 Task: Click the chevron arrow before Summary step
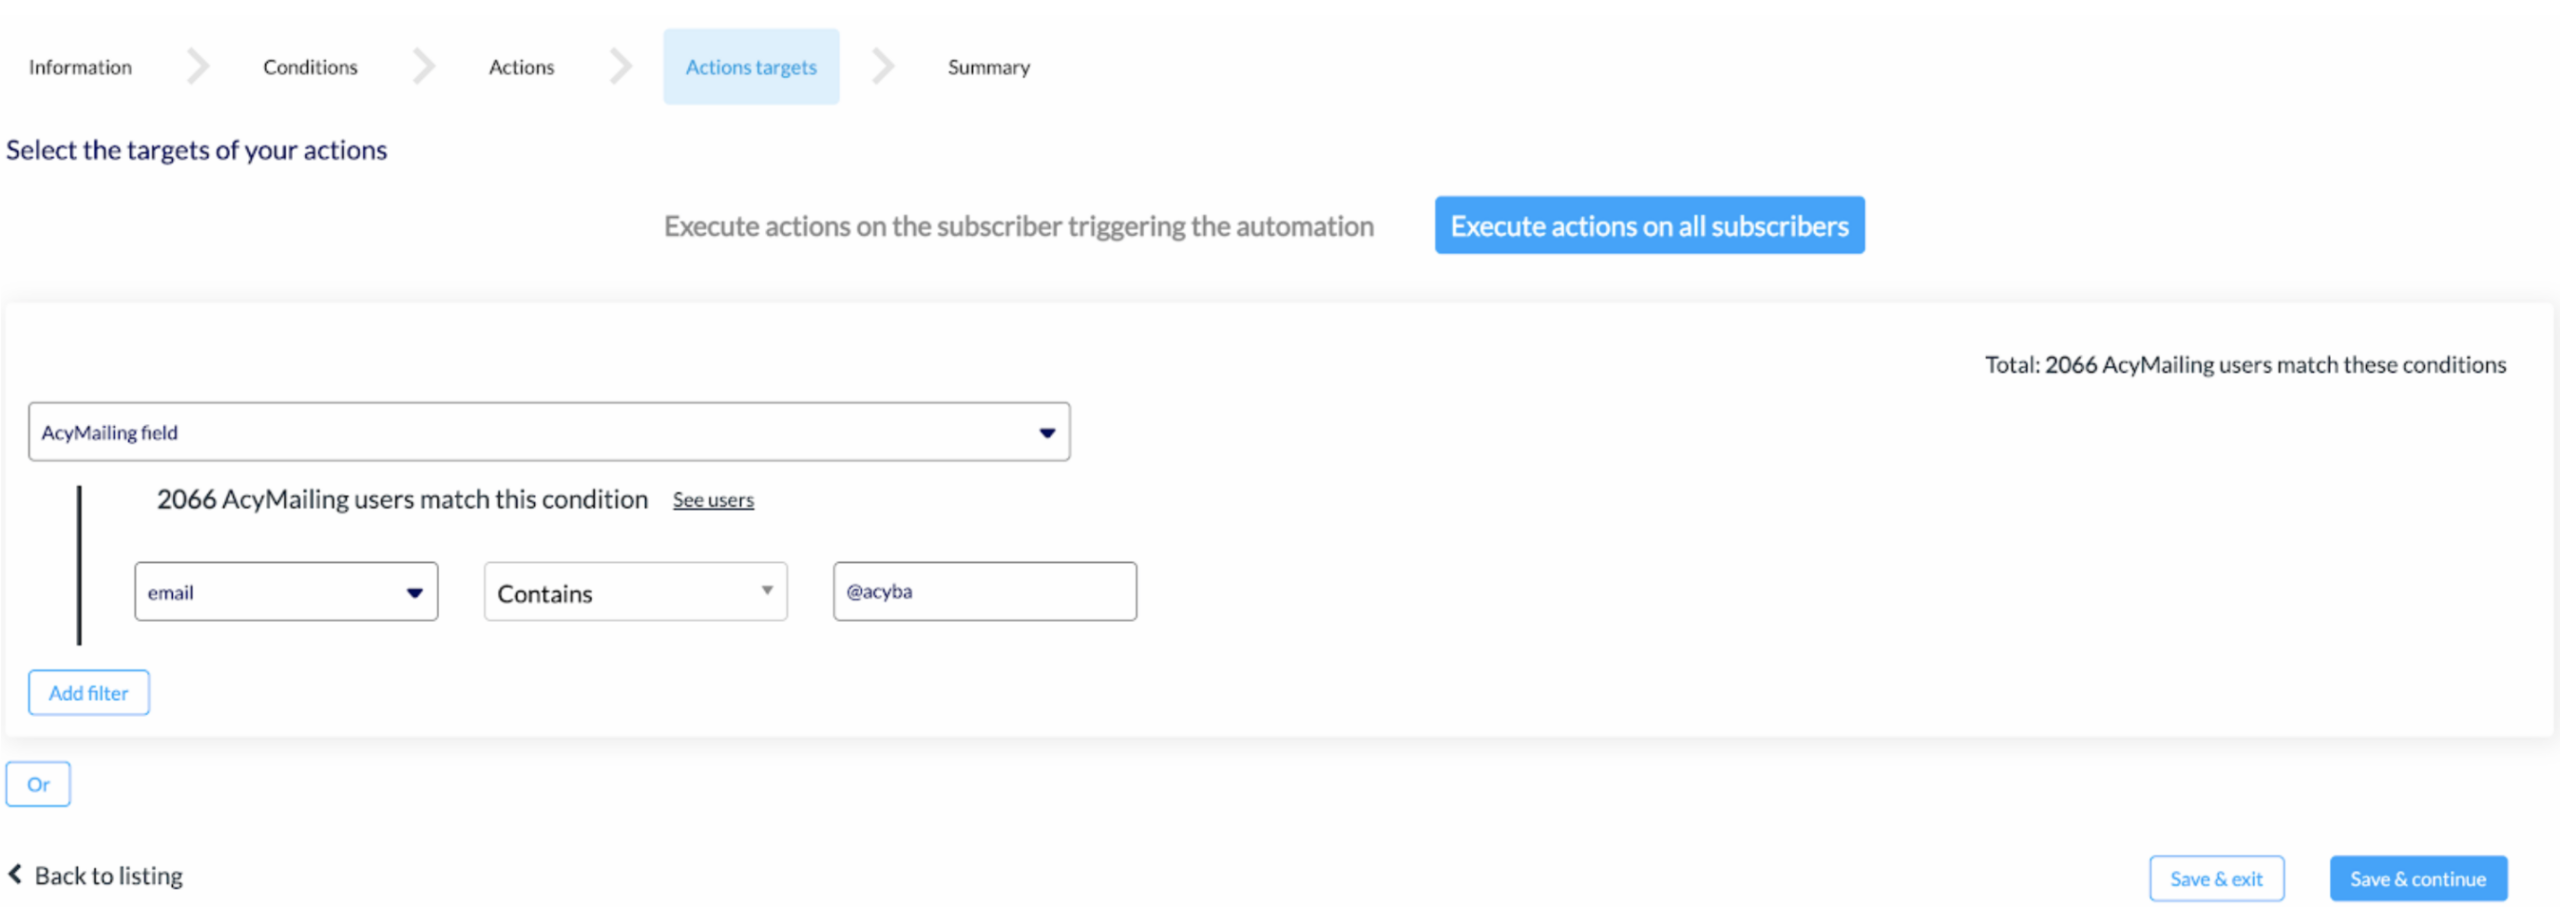coord(883,67)
